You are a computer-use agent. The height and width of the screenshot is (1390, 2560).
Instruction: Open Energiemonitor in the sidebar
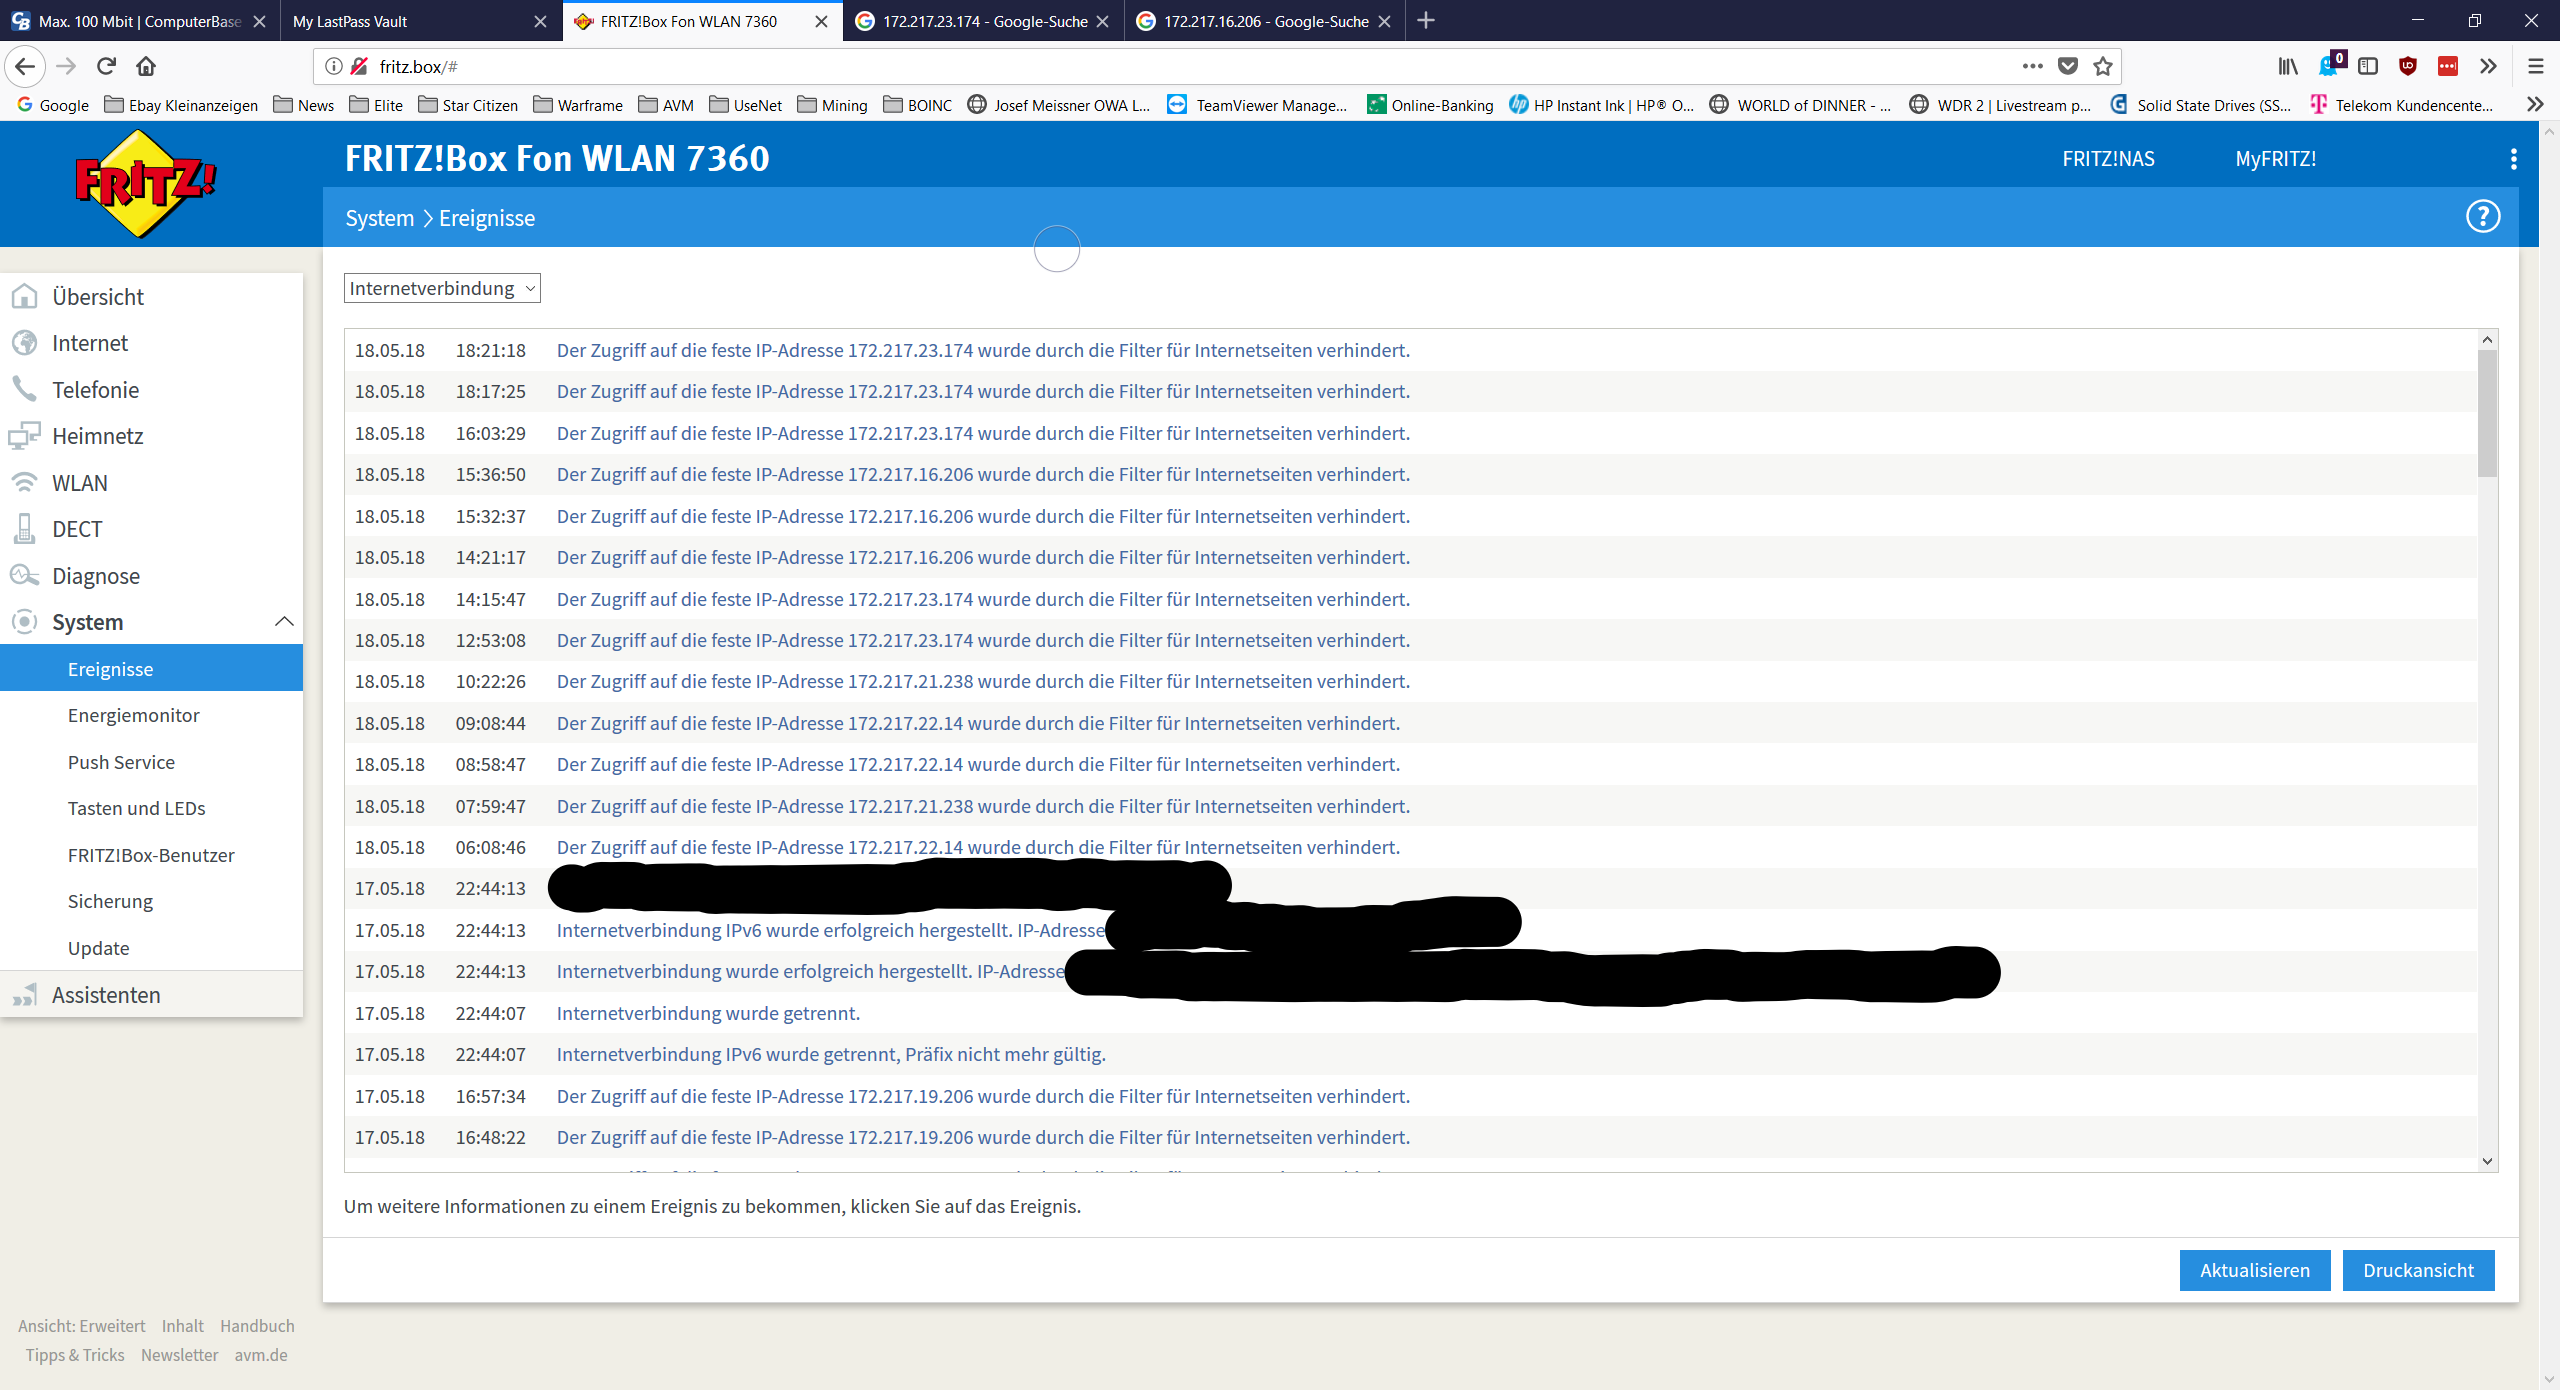133,715
